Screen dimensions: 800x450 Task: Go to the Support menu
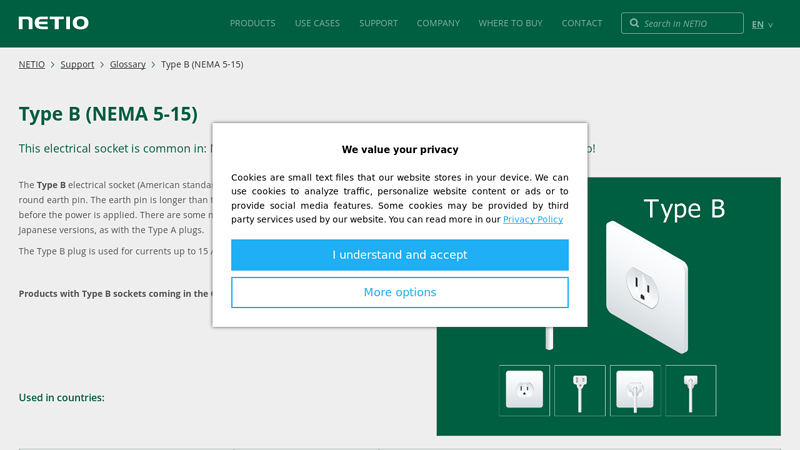click(378, 23)
